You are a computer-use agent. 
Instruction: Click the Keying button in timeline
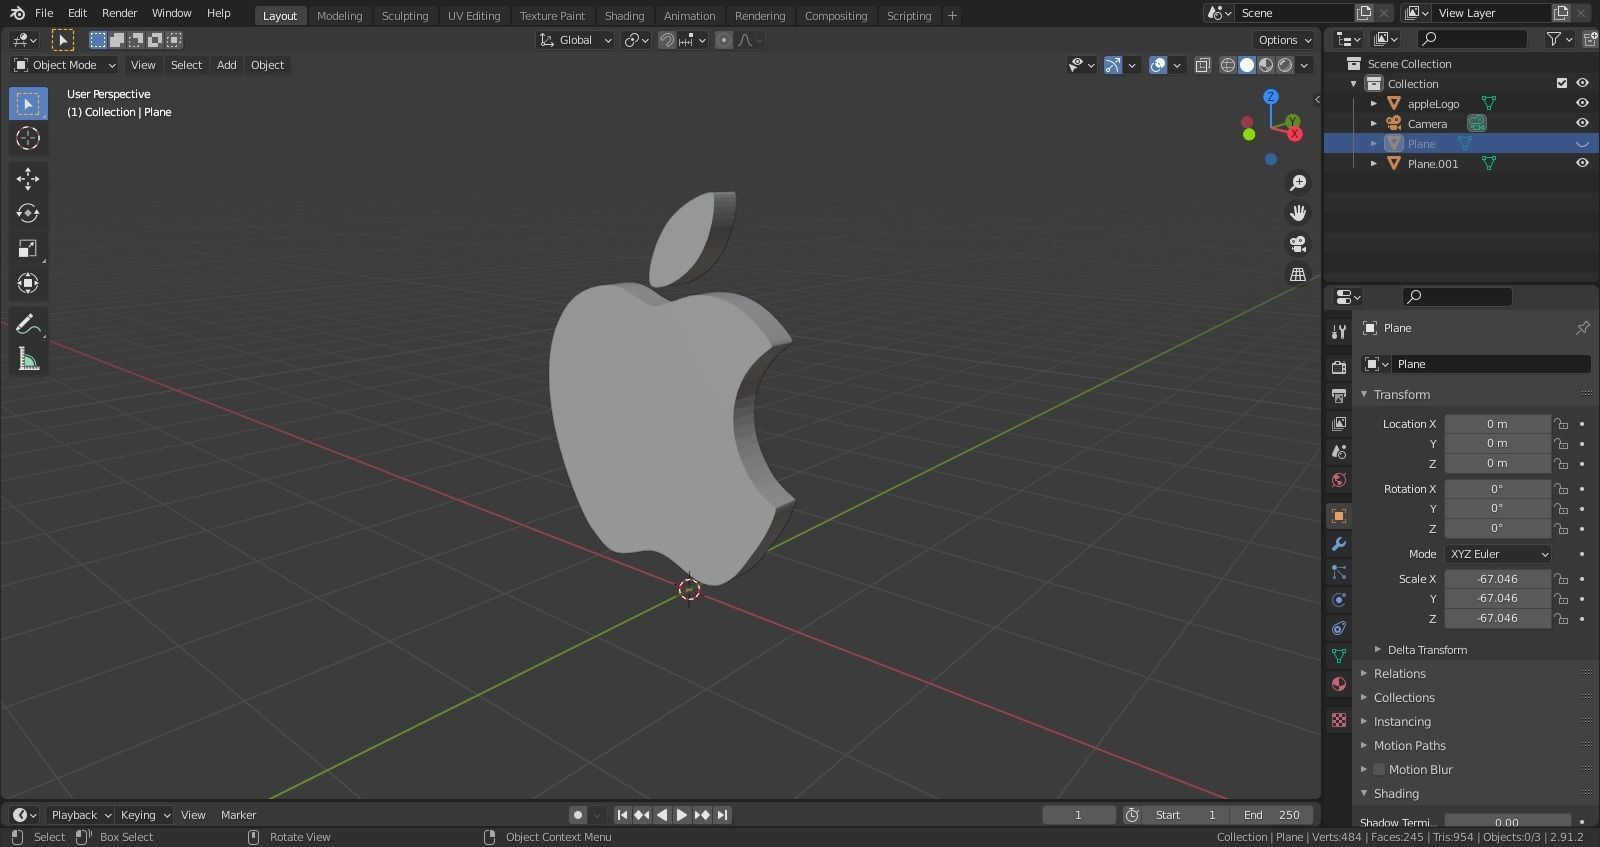pos(145,815)
